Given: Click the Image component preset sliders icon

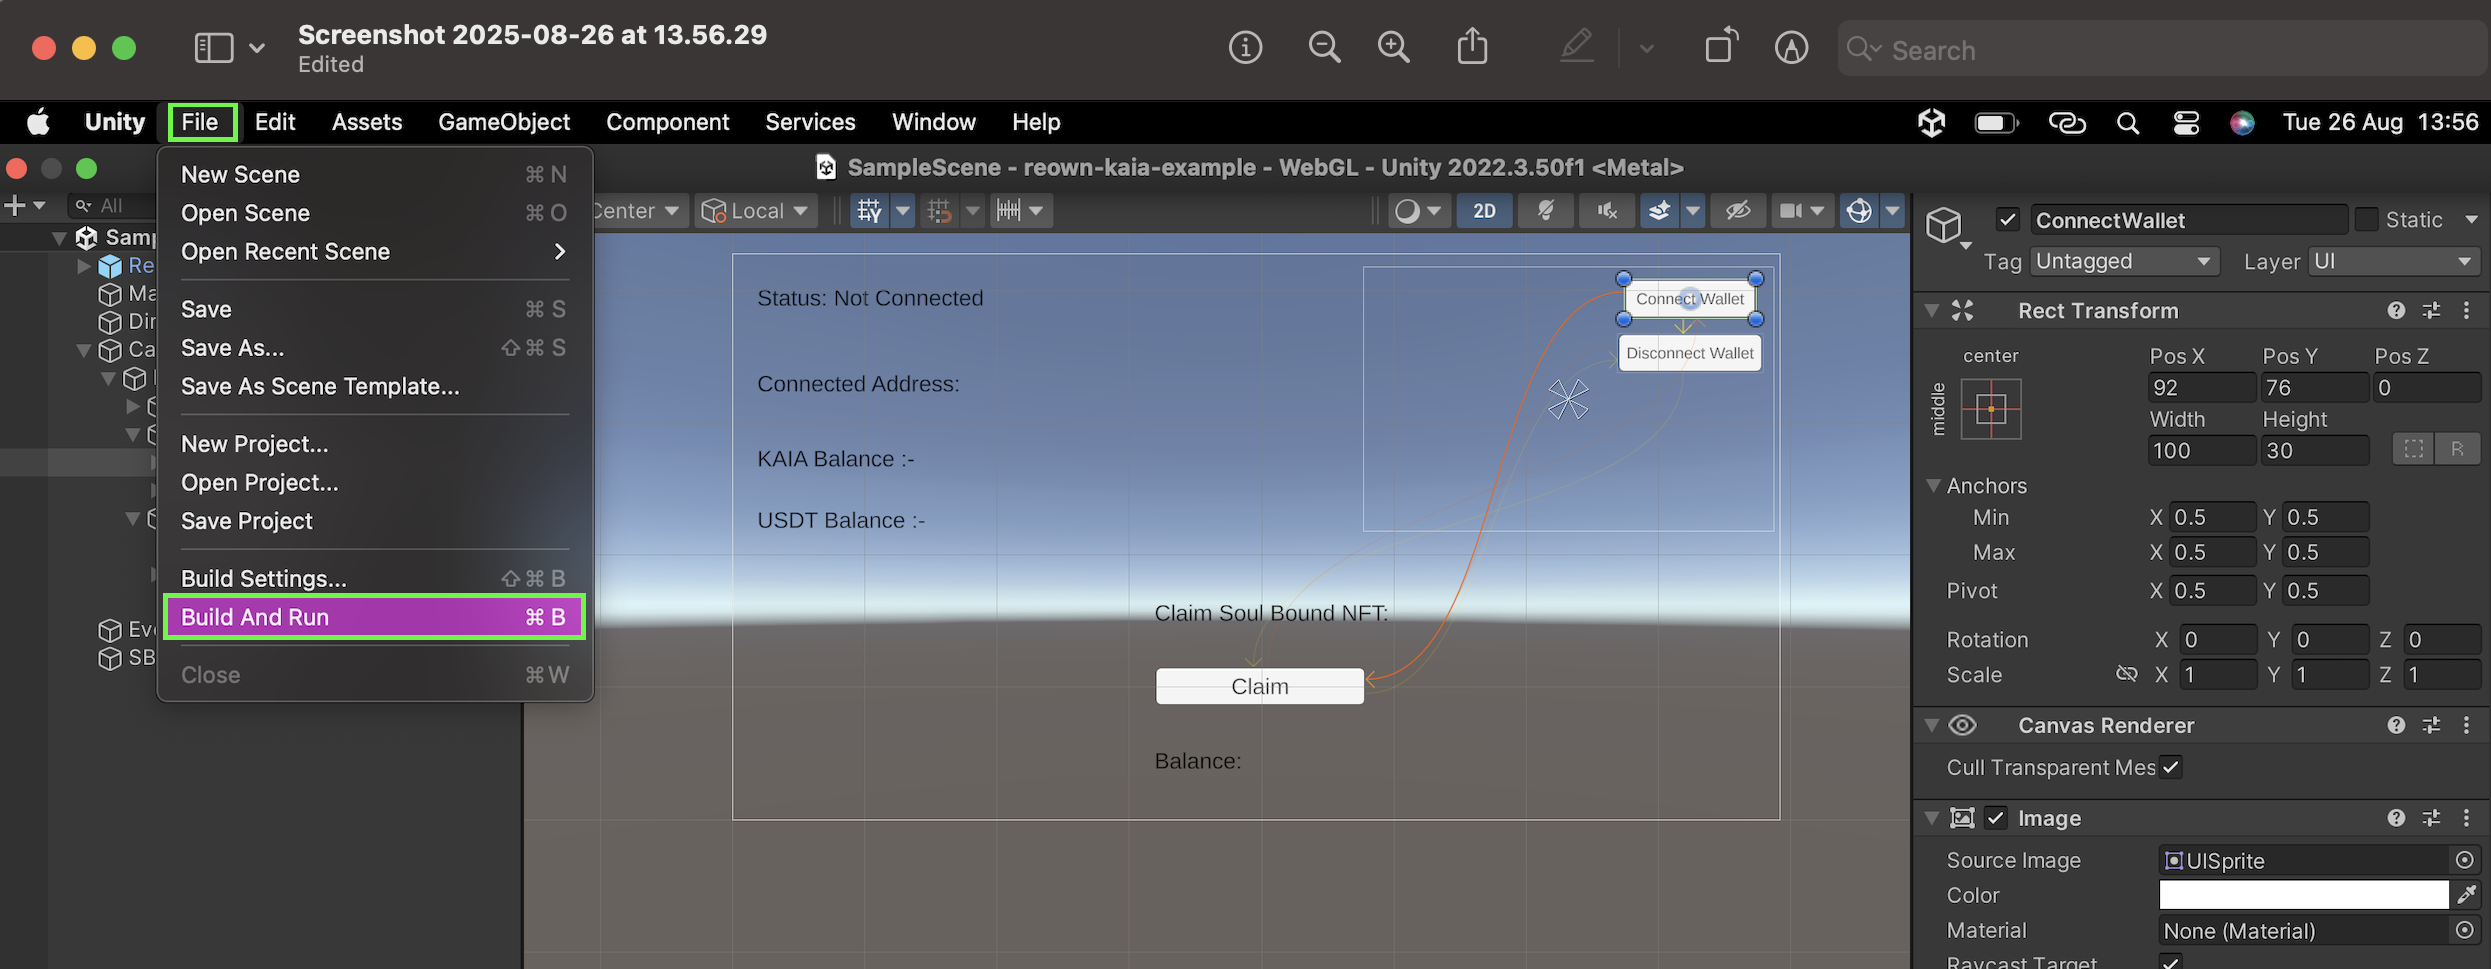Looking at the screenshot, I should coord(2431,818).
